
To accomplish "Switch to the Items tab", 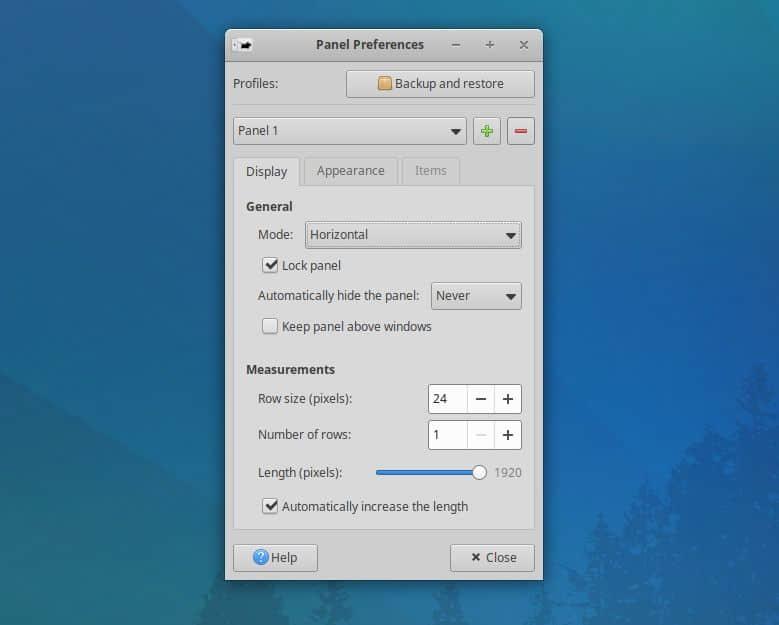I will (431, 171).
